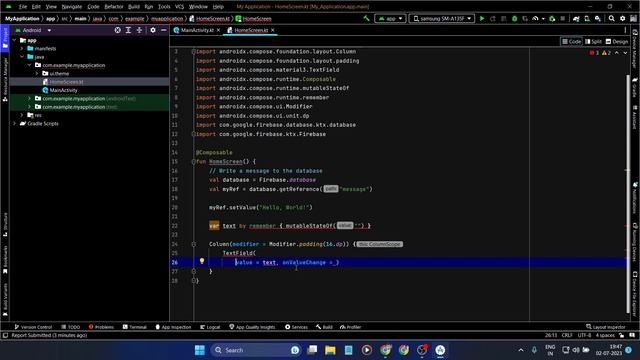Click the Apply Changes and Restart Activity icon
The image size is (640, 360).
pyautogui.click(x=493, y=18)
